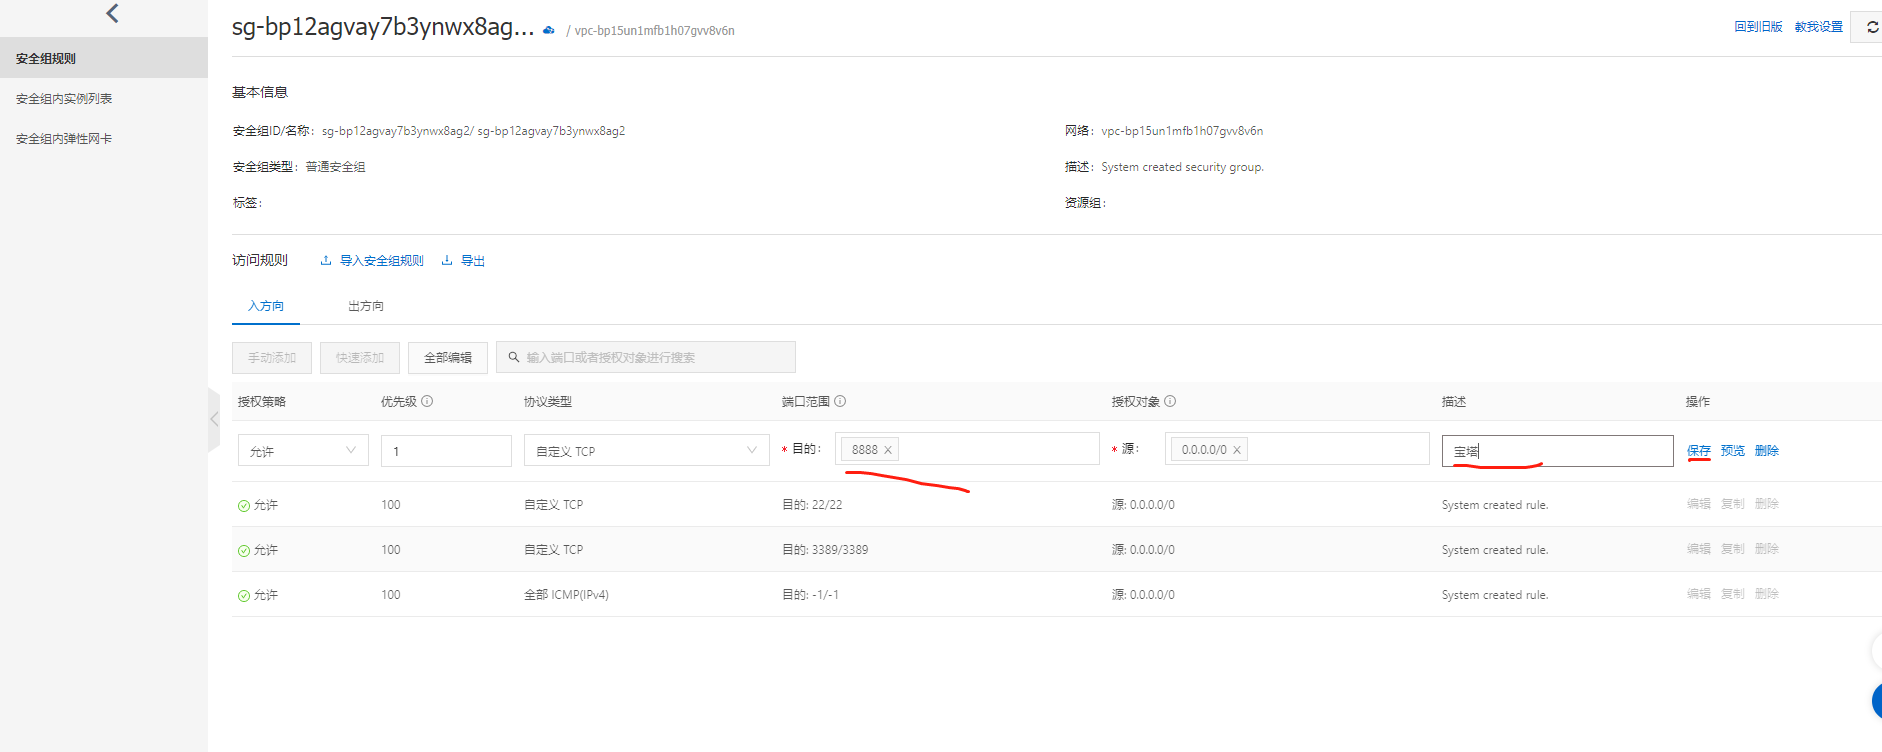Click the green check icon in ICMP row

[x=244, y=596]
